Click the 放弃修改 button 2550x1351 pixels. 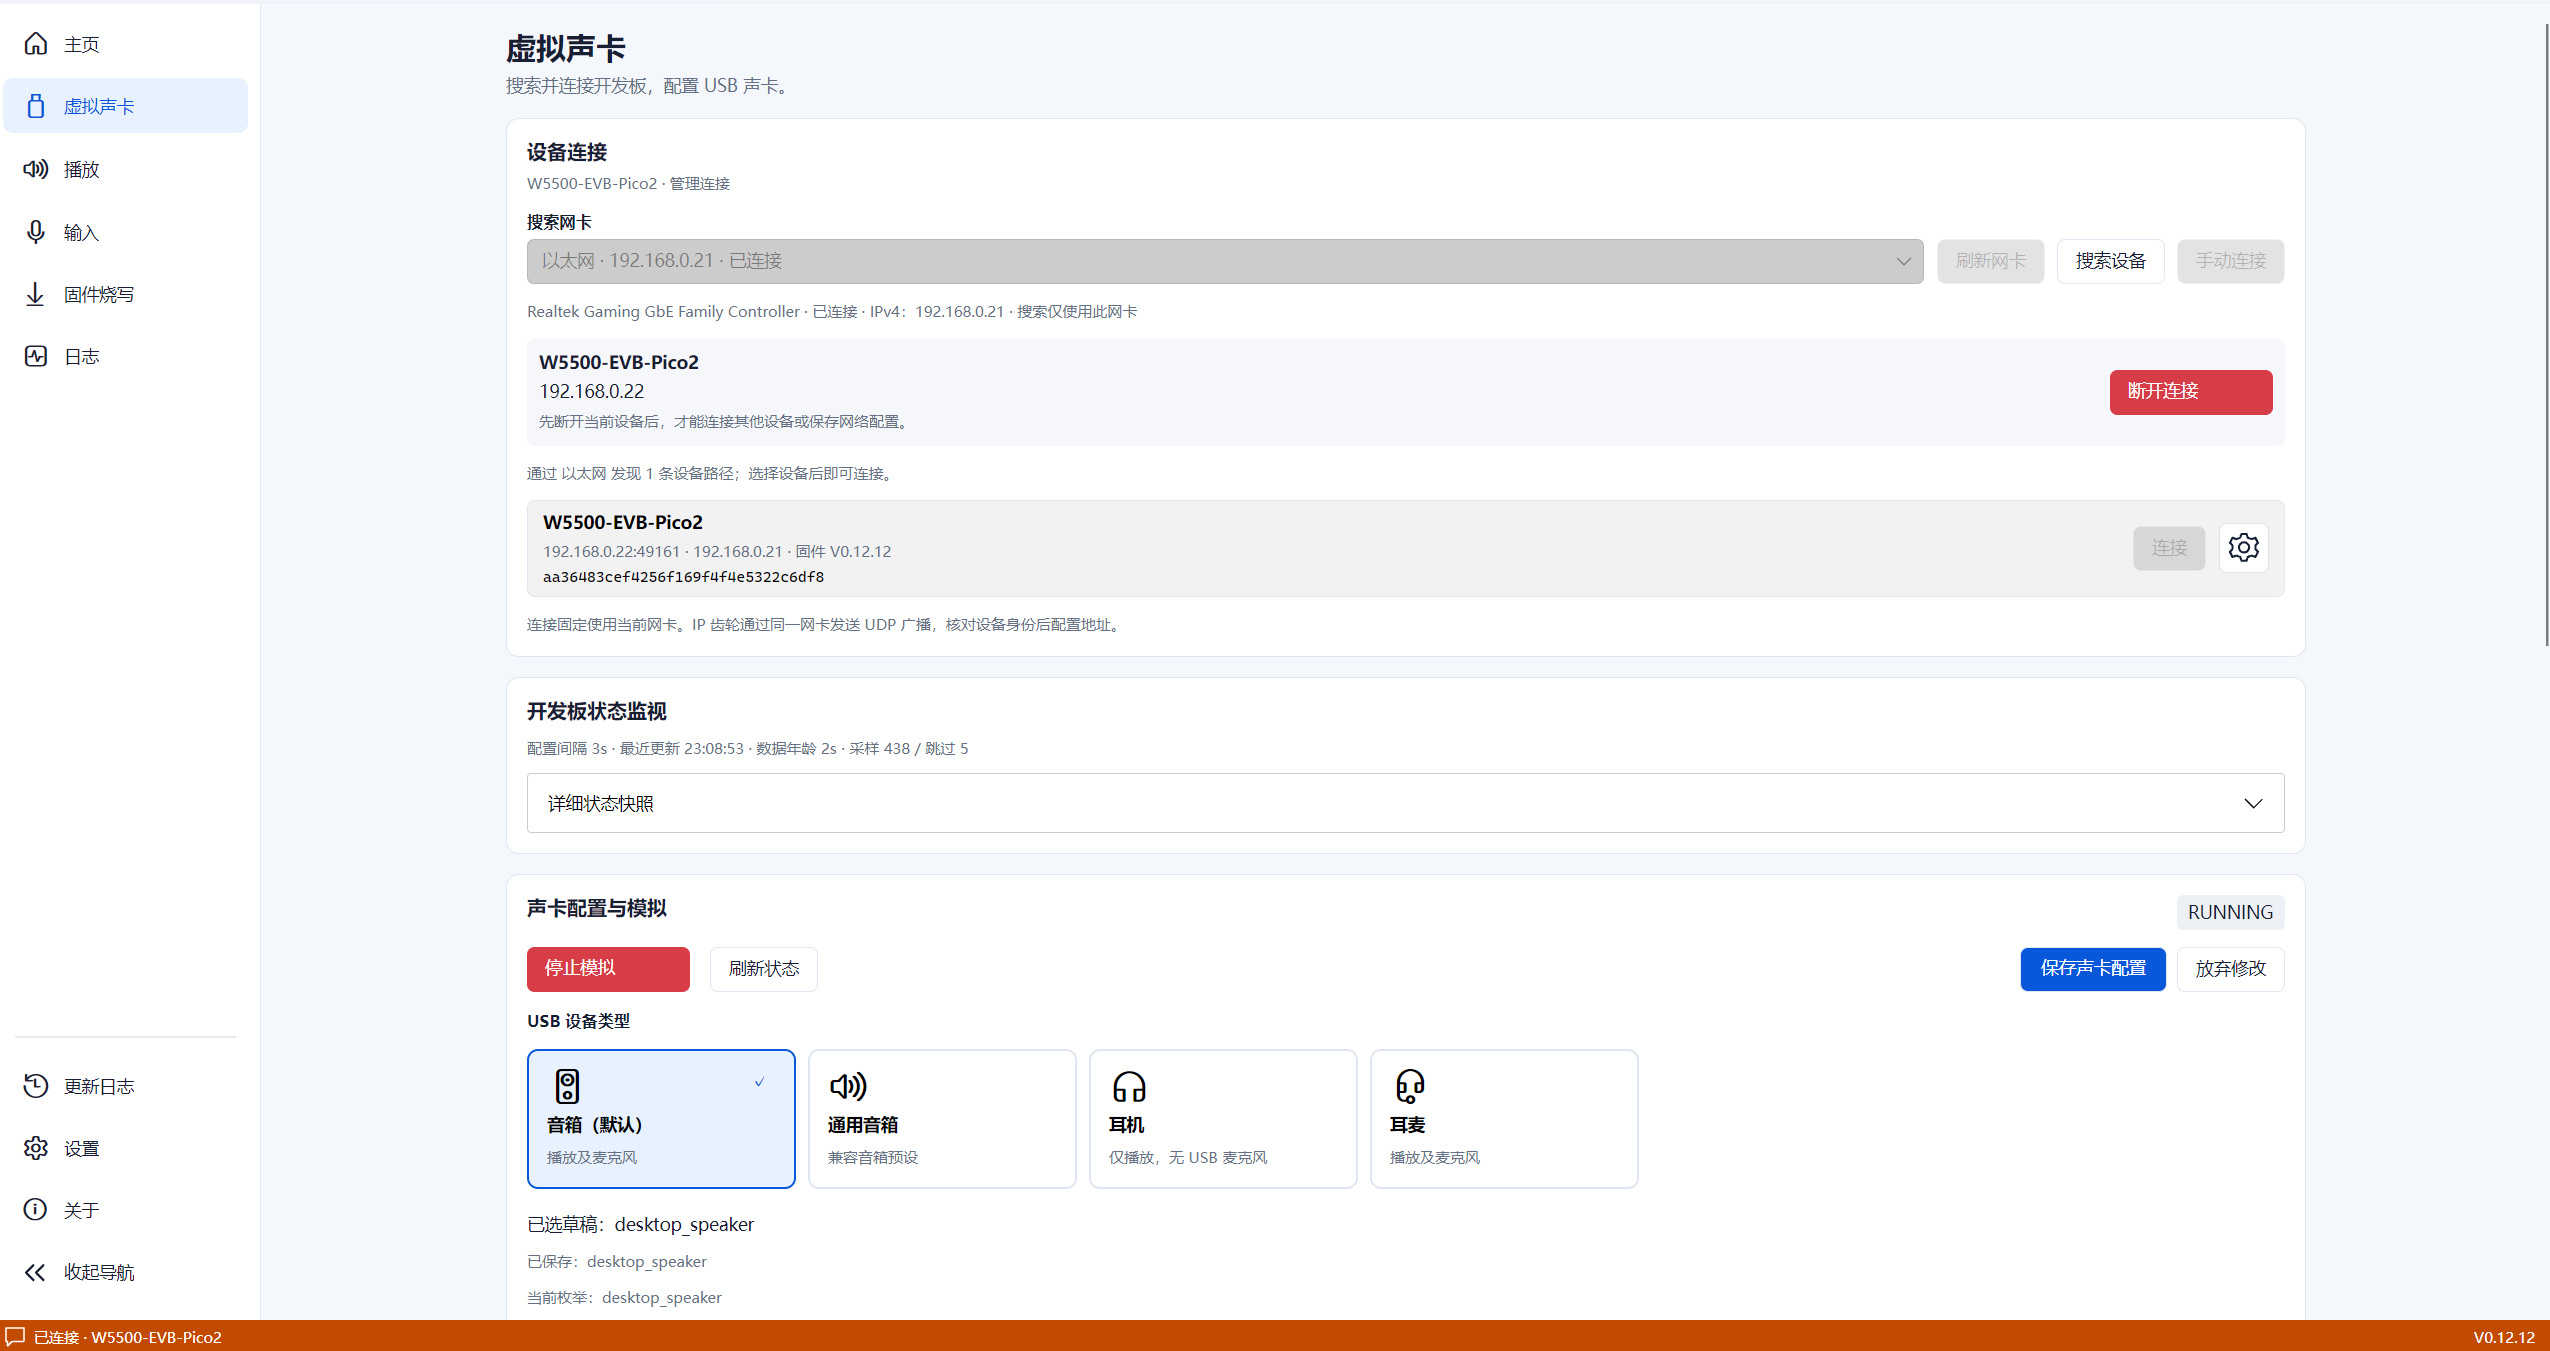(x=2231, y=969)
